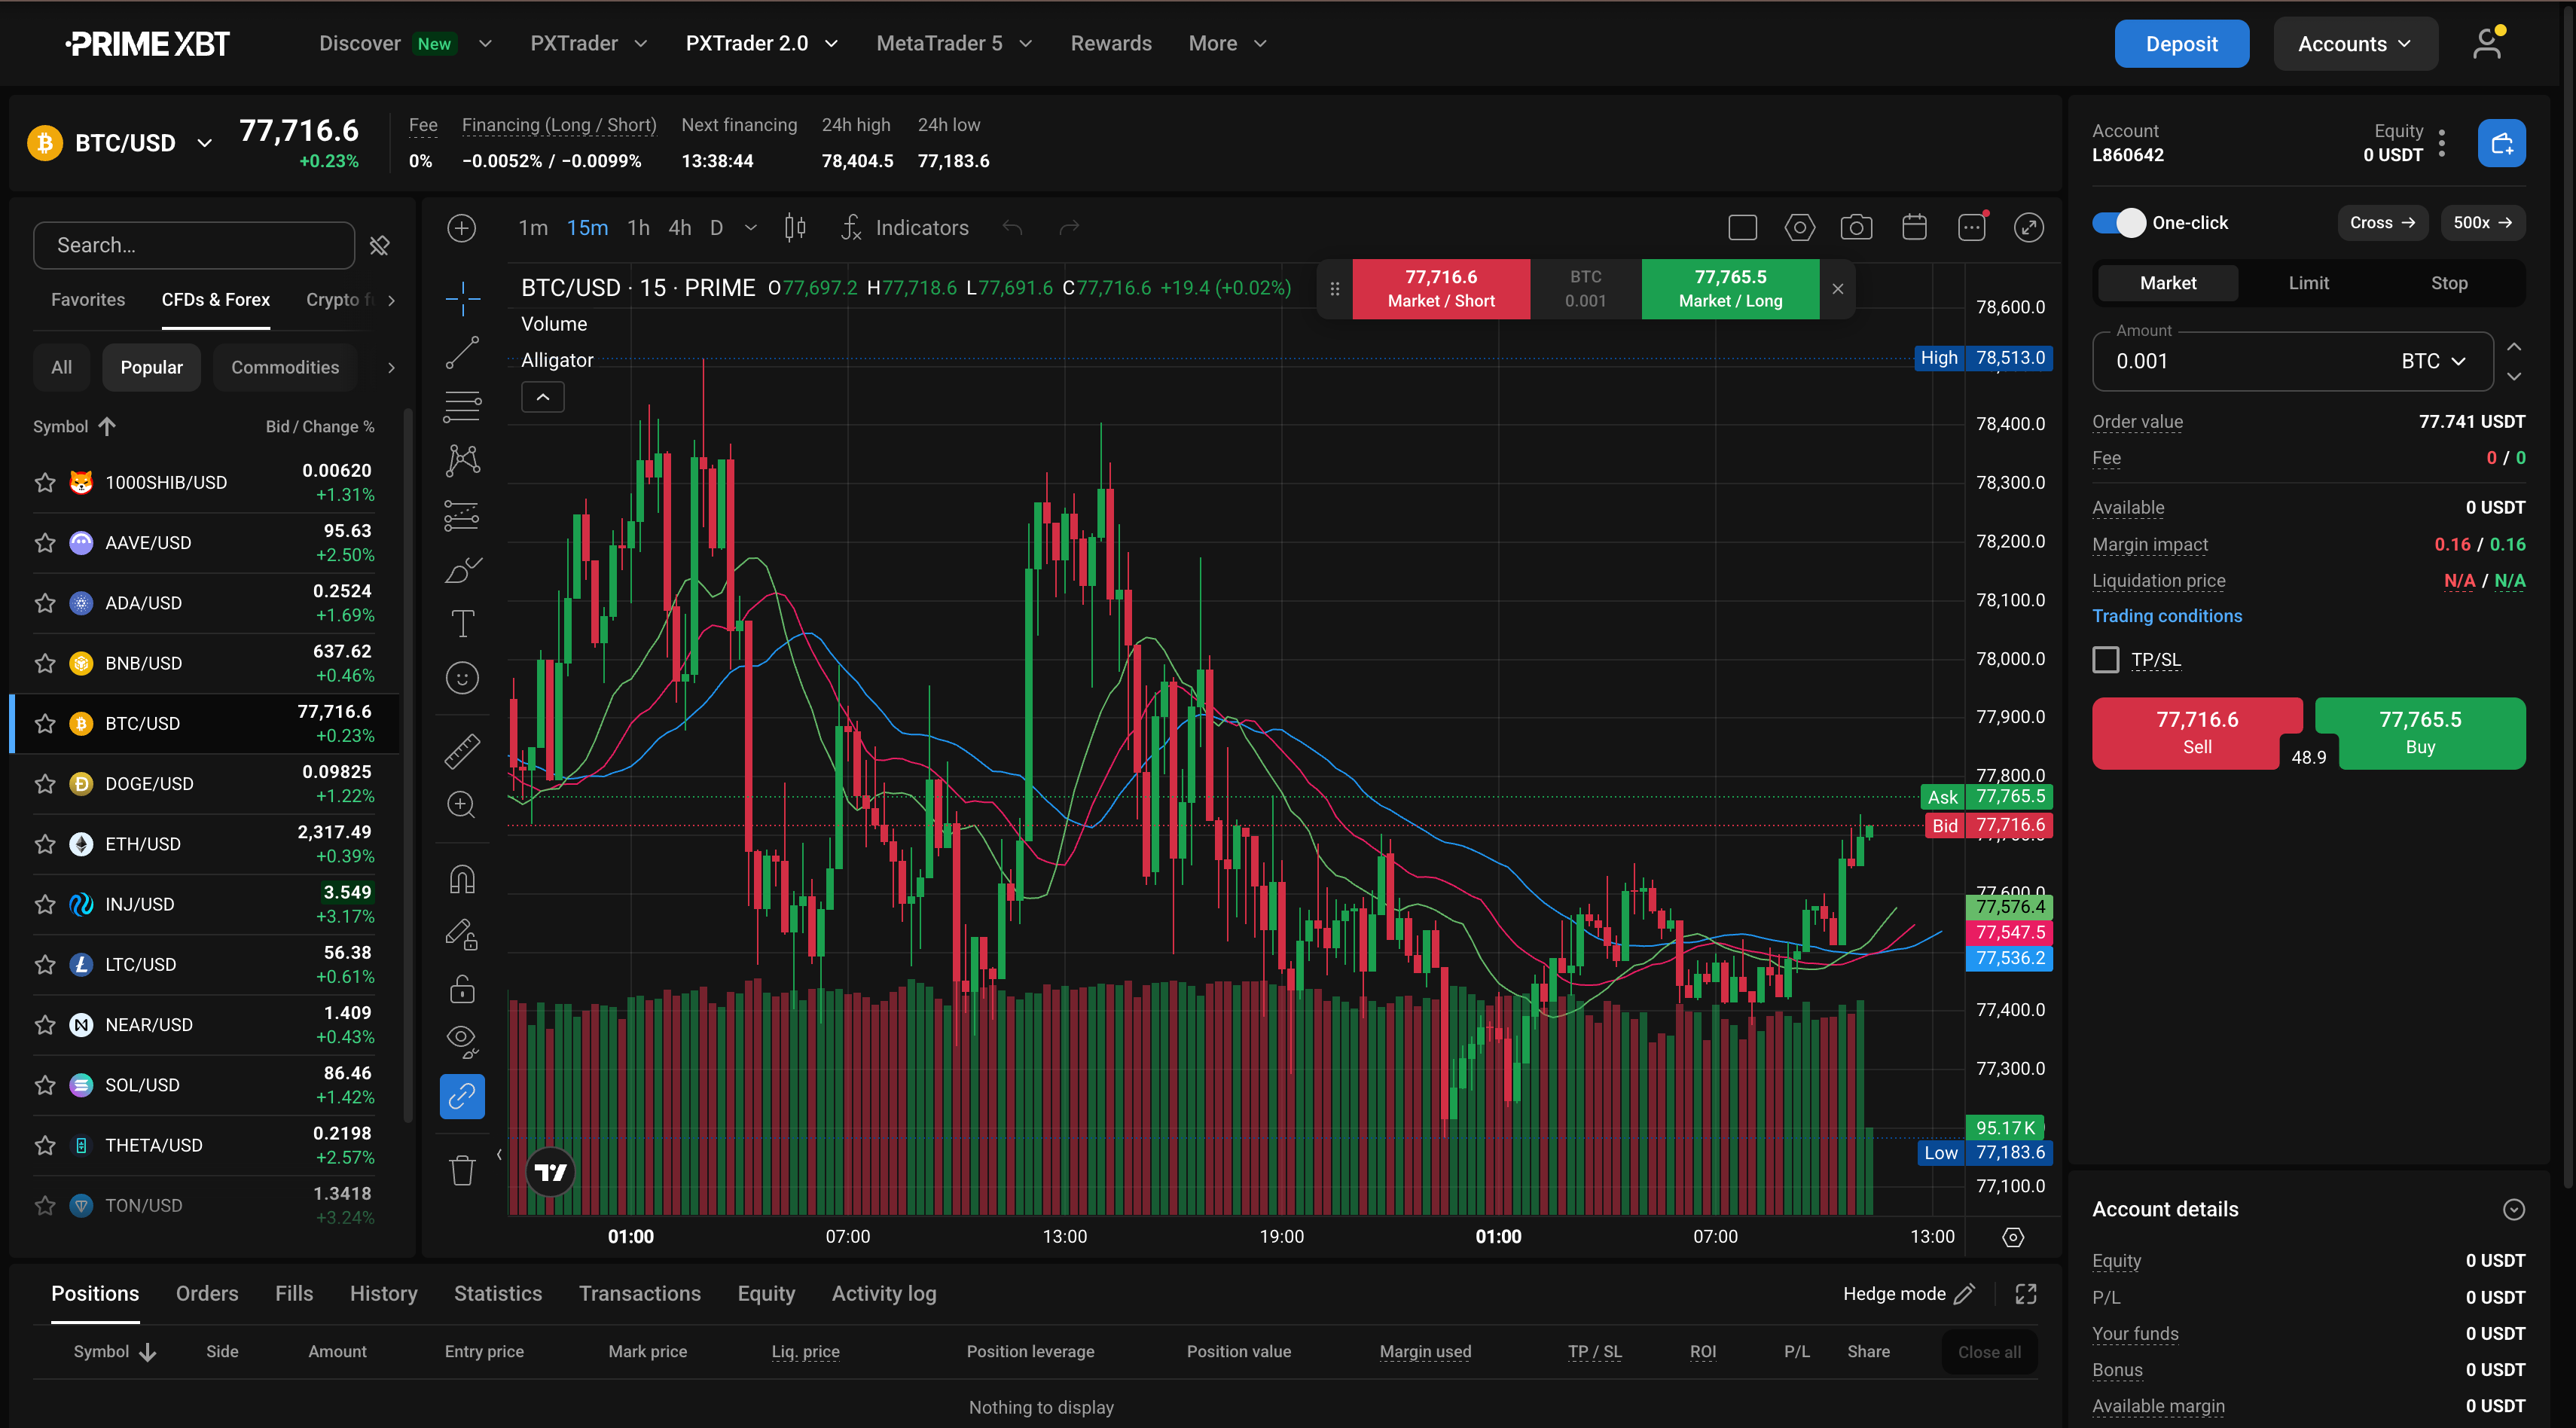Open the timeframe interval dropdown arrow
The width and height of the screenshot is (2576, 1428).
point(750,228)
